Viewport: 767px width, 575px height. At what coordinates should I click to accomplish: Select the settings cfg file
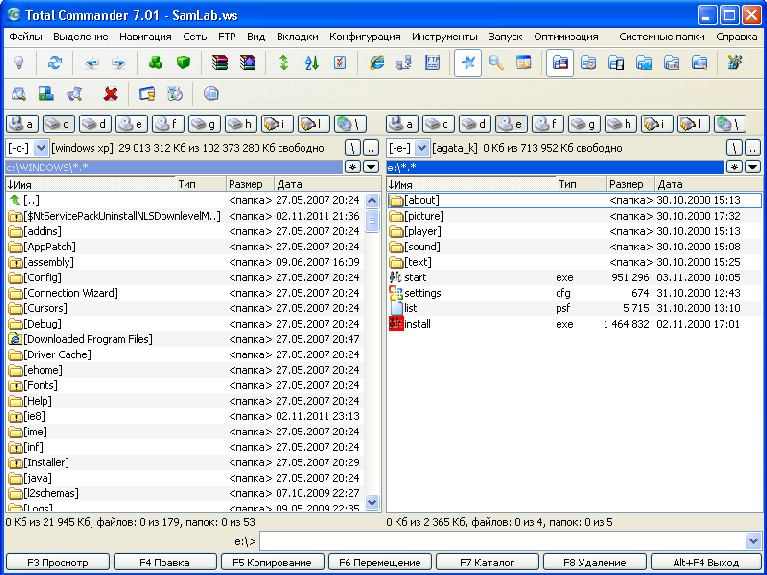point(574,293)
